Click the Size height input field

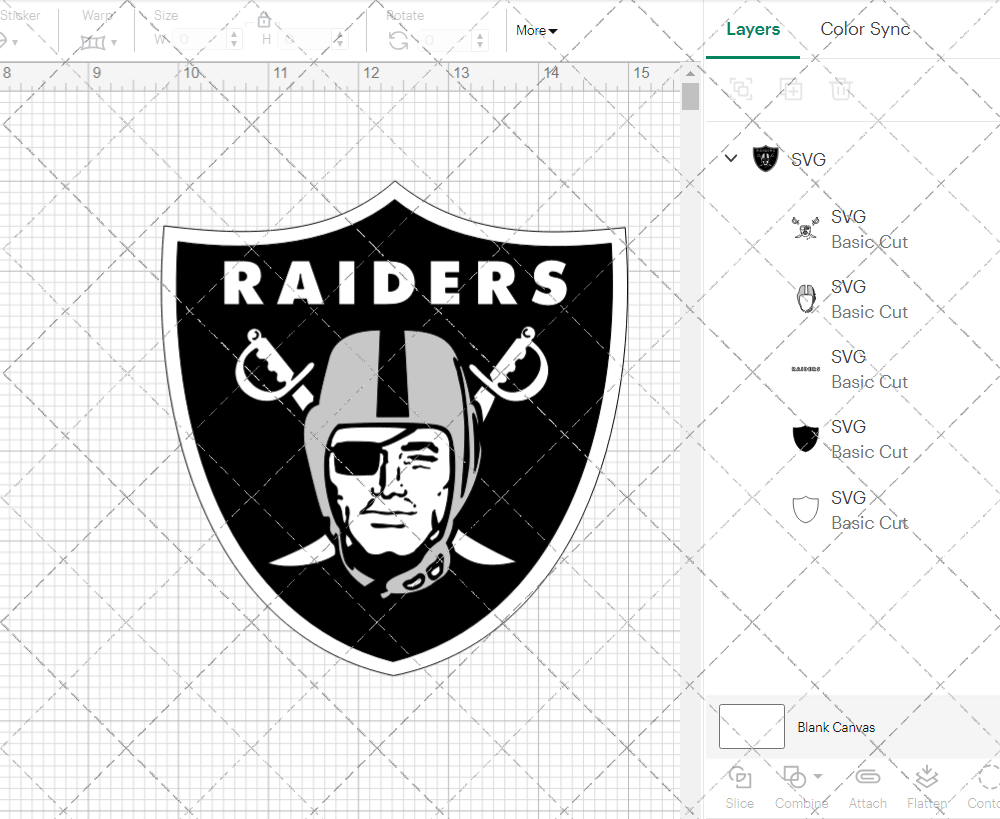[x=305, y=40]
